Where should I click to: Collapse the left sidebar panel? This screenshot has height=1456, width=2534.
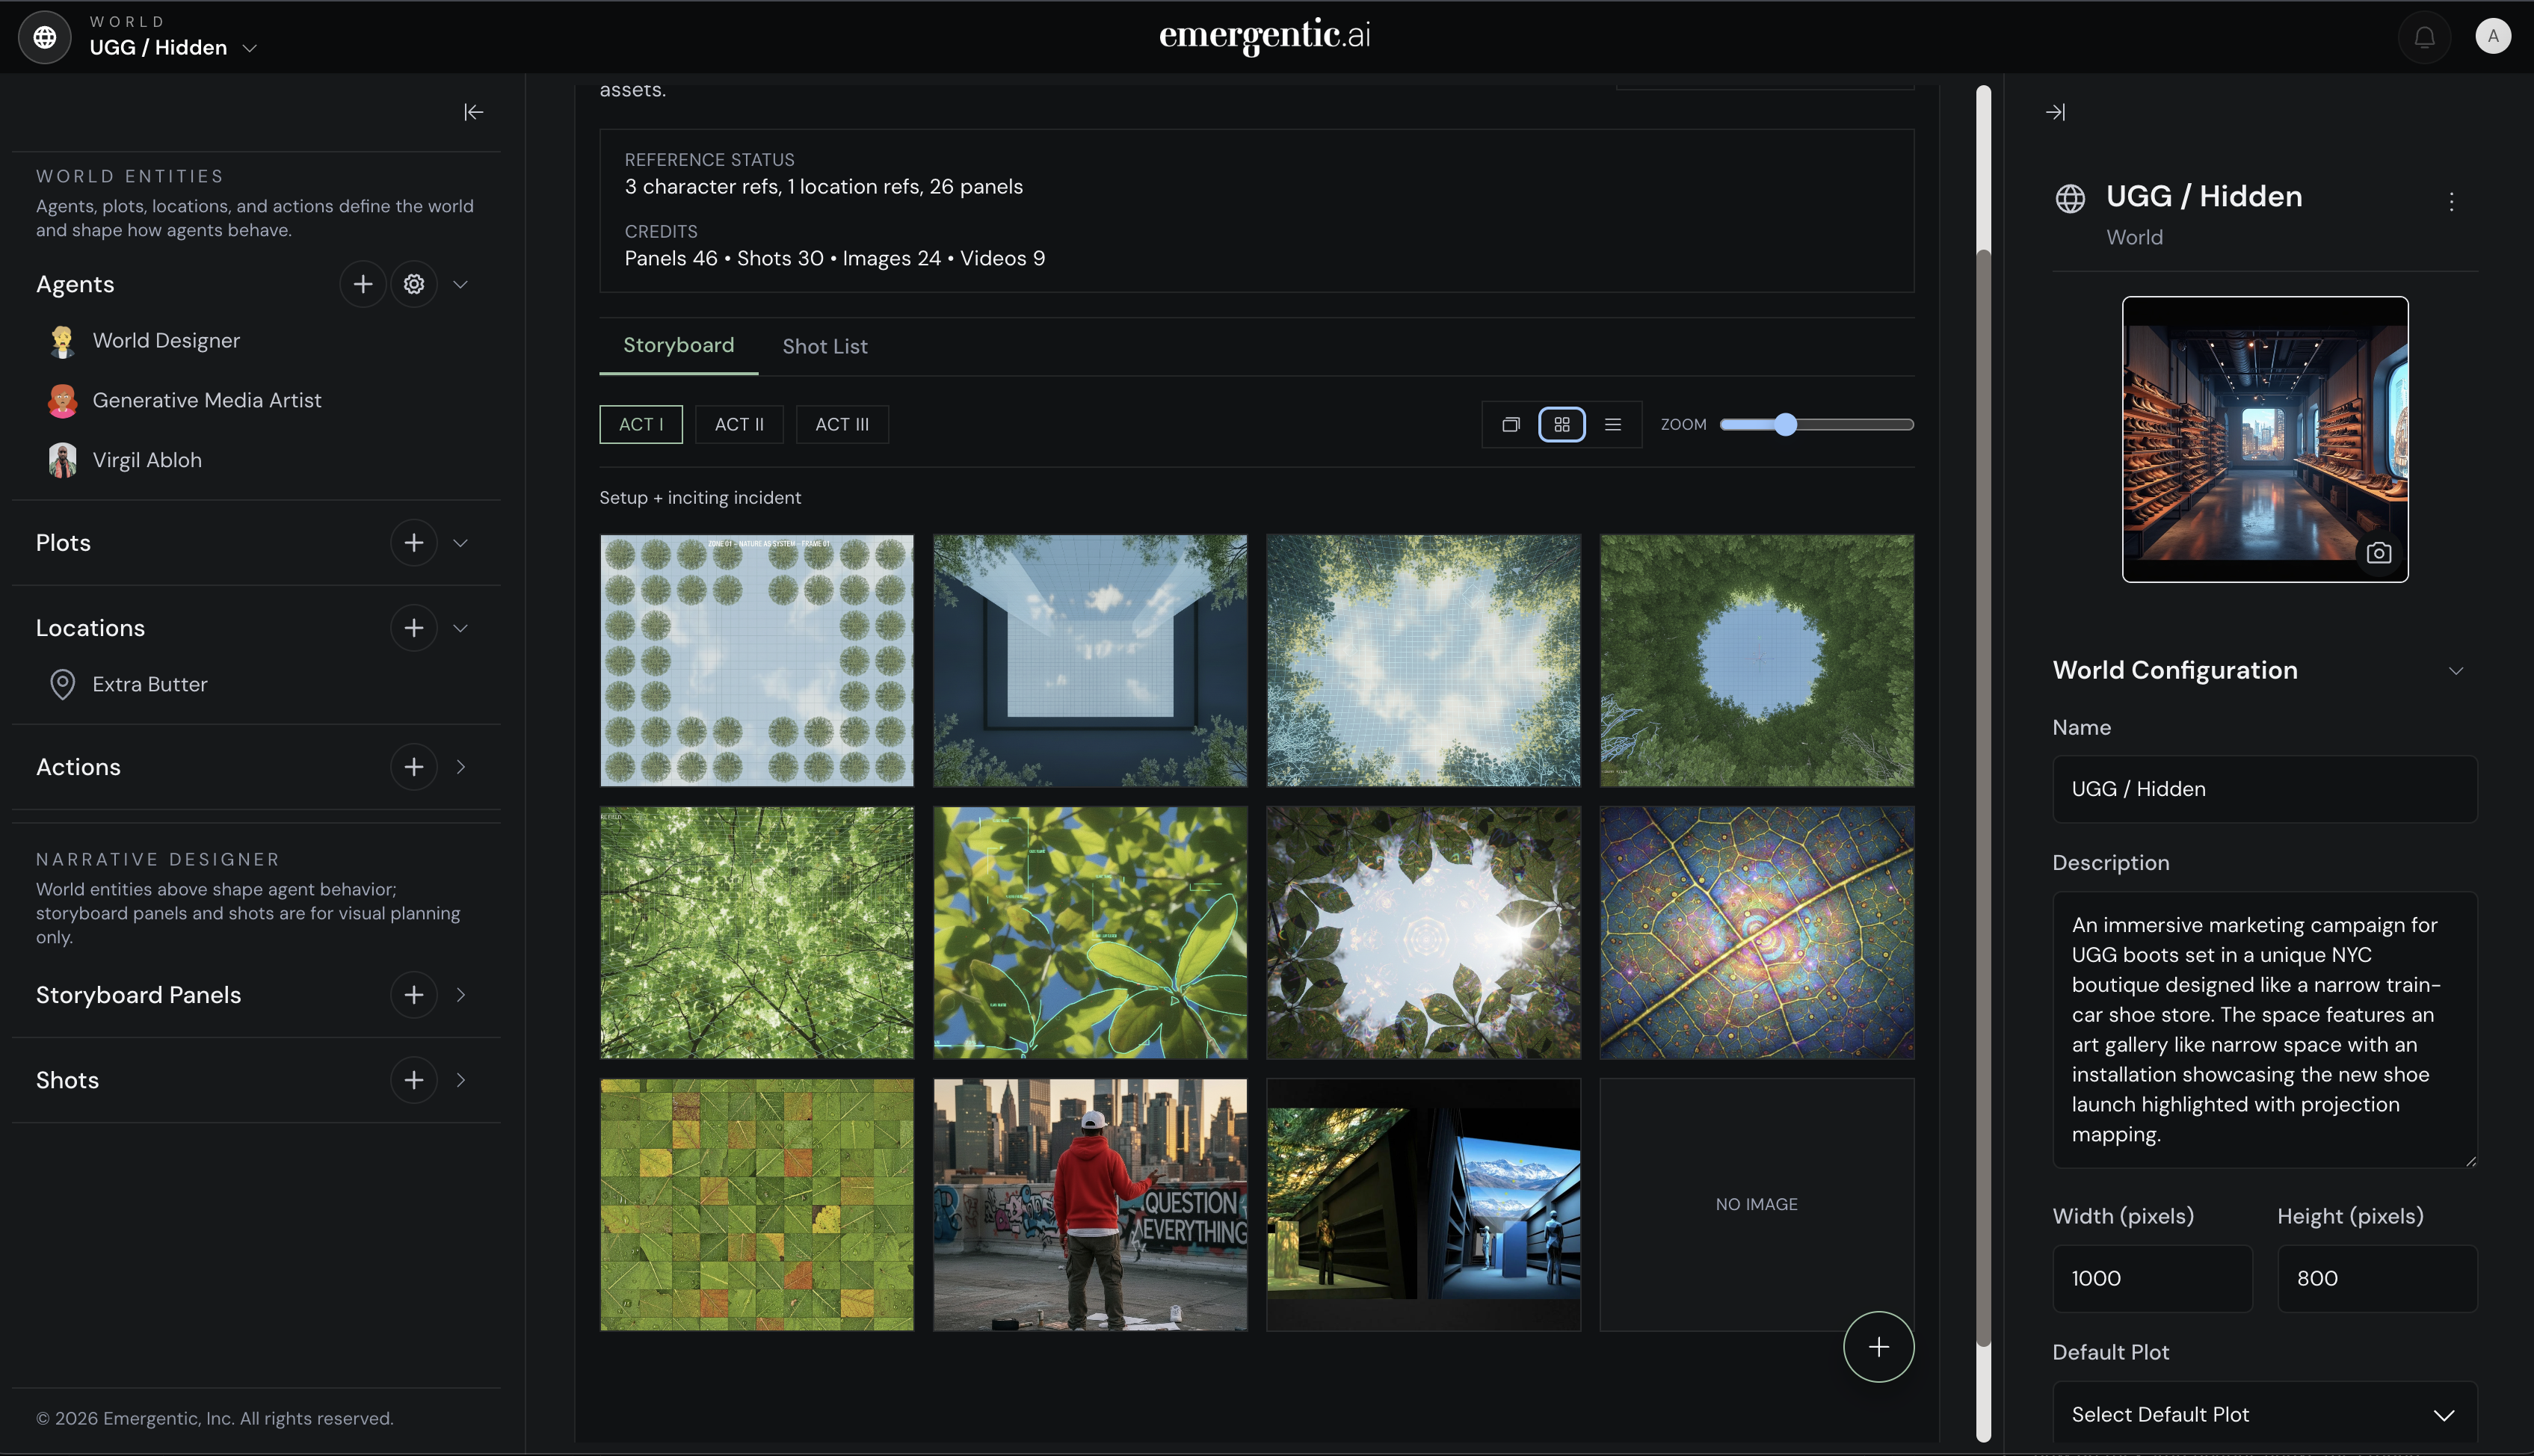[473, 112]
